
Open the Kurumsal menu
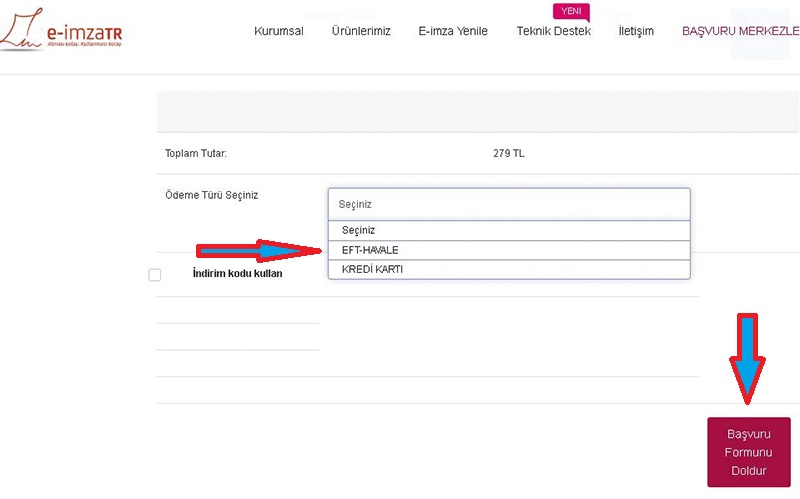(279, 31)
